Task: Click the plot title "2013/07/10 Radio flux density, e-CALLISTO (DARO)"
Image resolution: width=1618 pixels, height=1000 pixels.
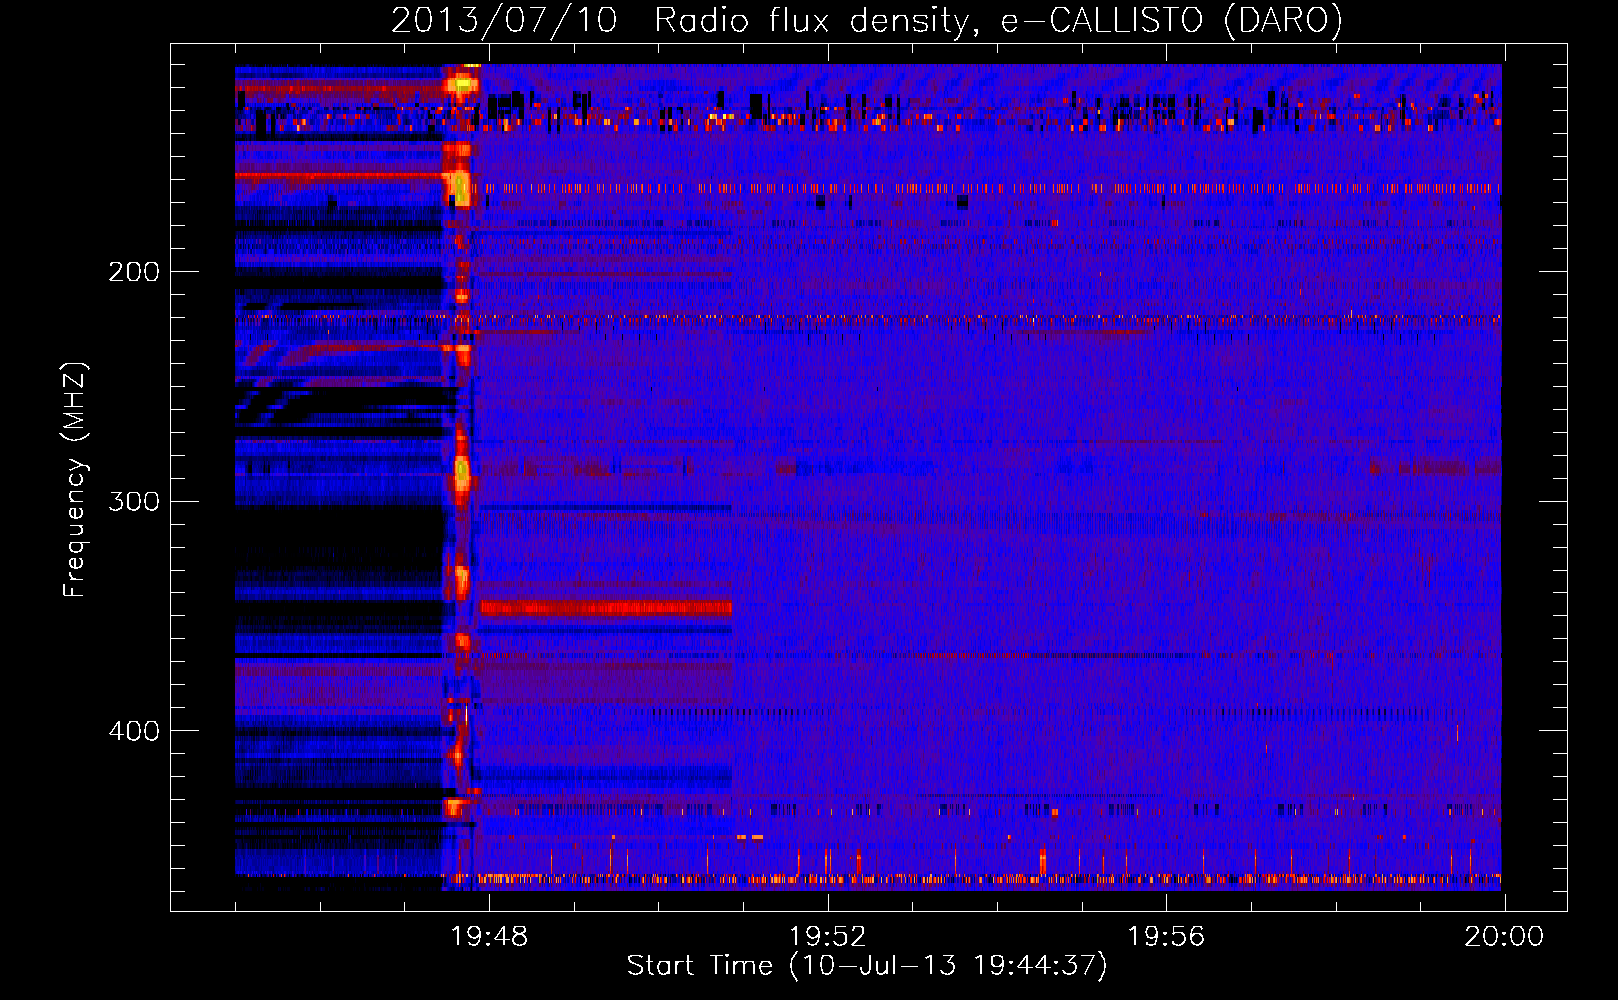Action: point(866,20)
